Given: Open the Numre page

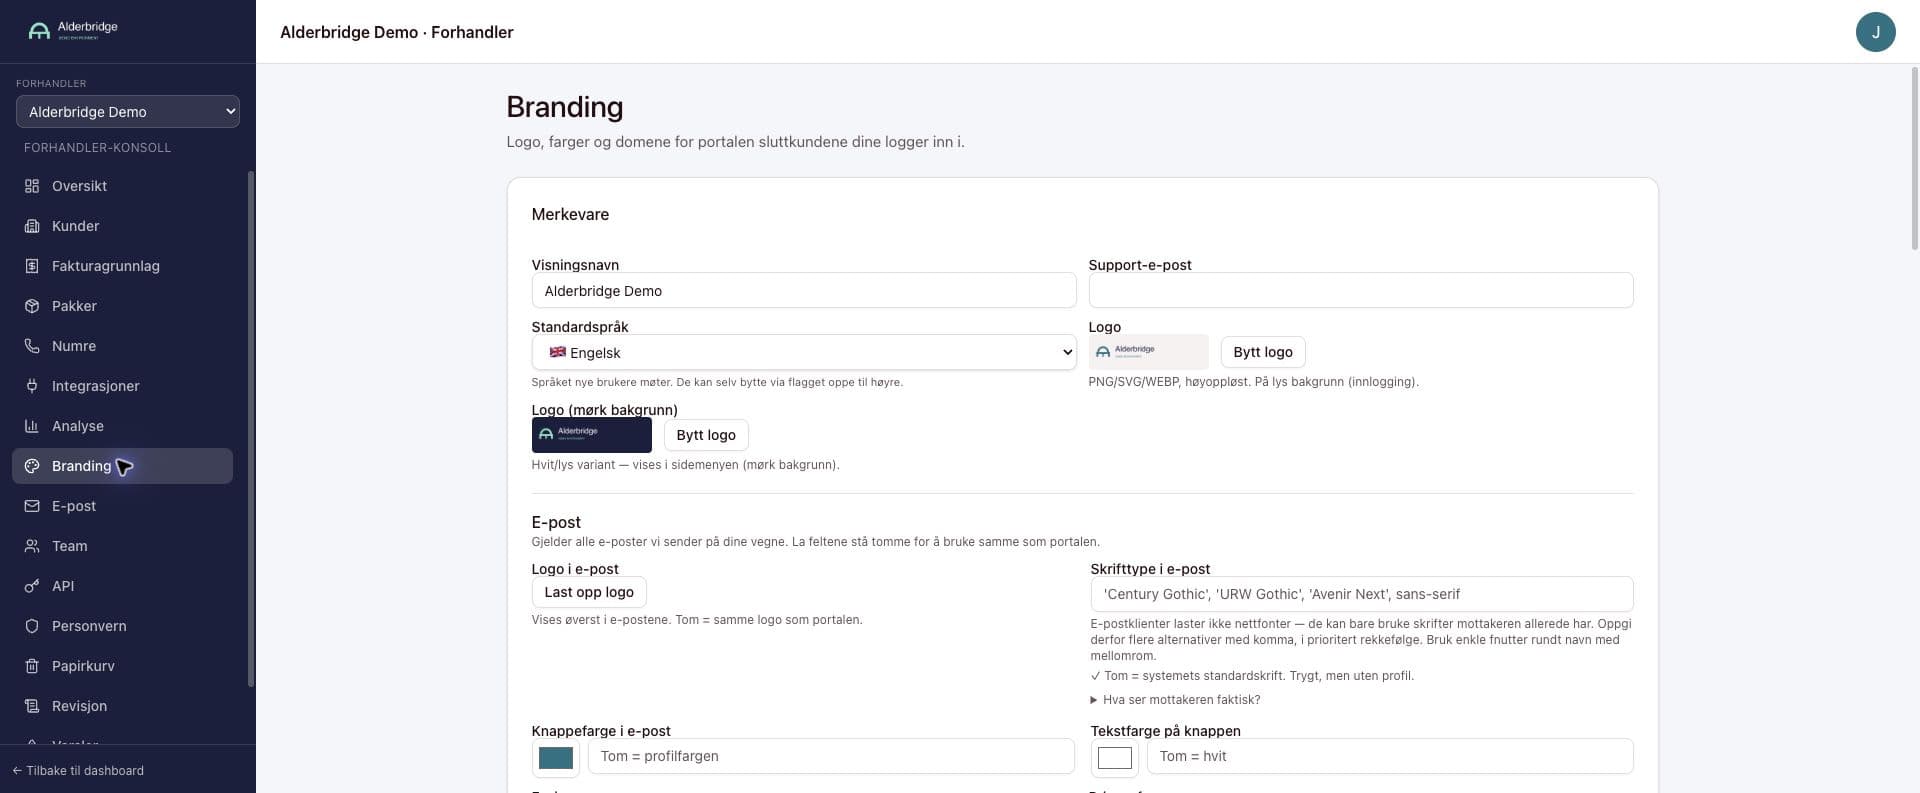Looking at the screenshot, I should (122, 346).
